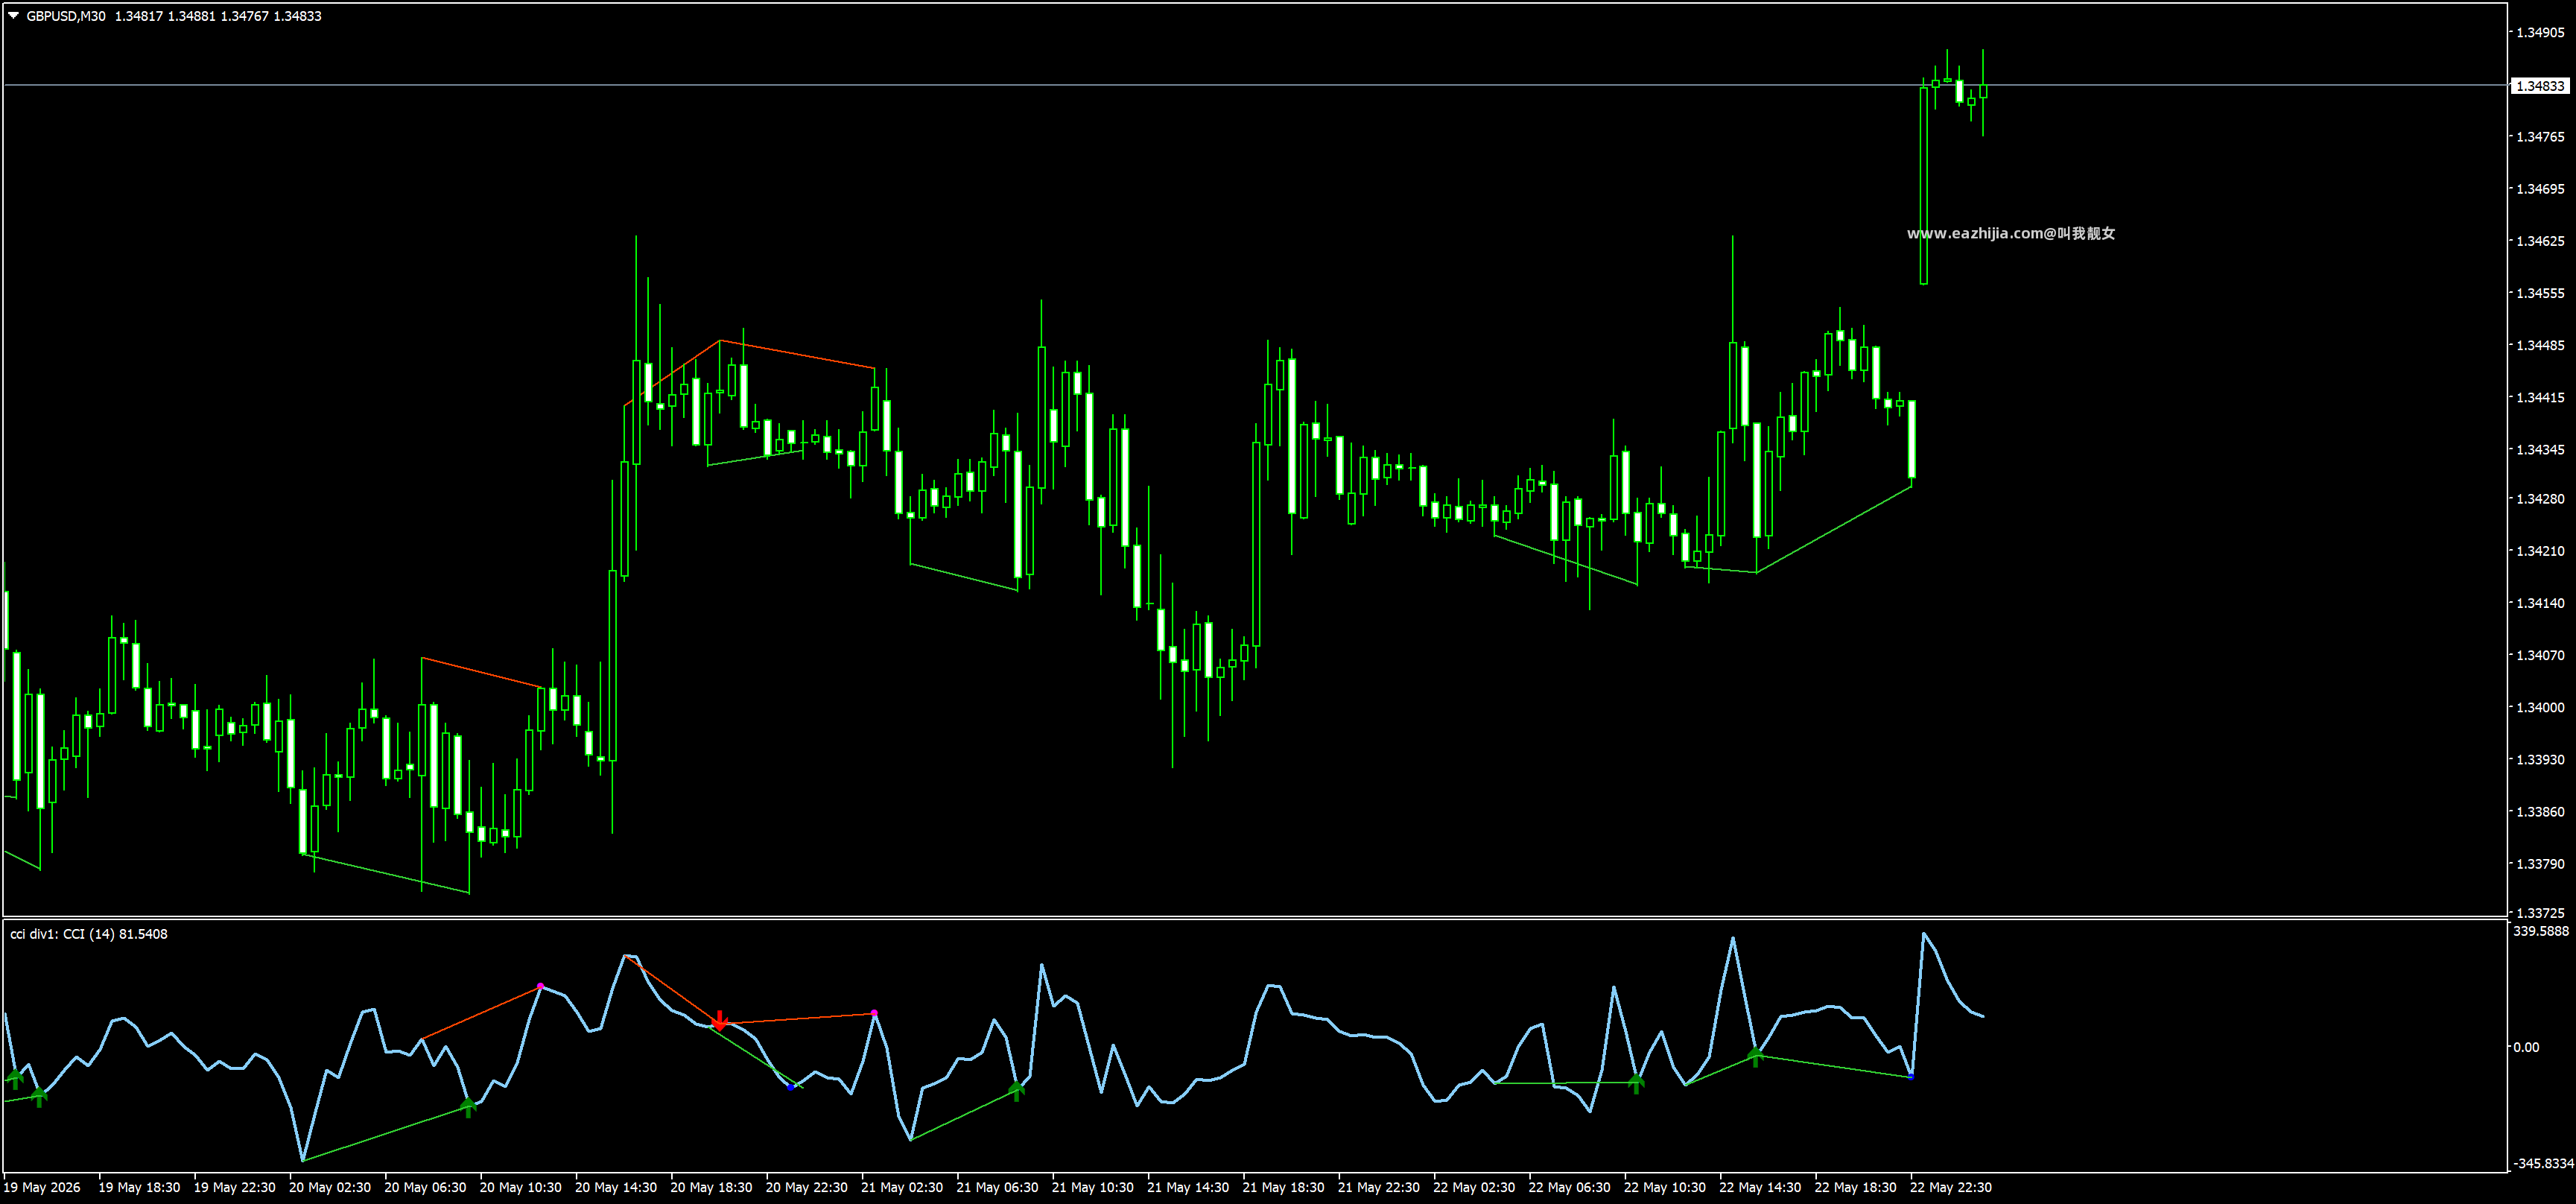Click the cci div1: CCI (14) 81.5408 label
This screenshot has height=1204, width=2576.
[89, 934]
